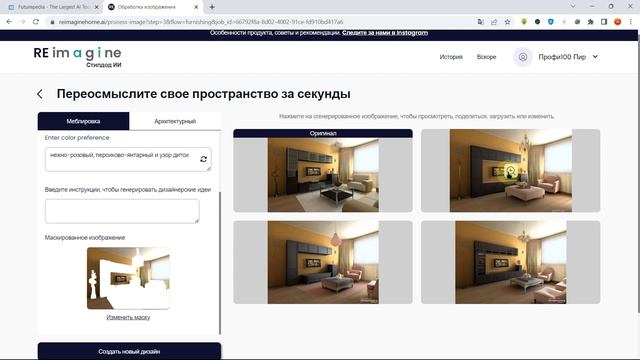Open the История menu link
This screenshot has width=640, height=360.
(x=451, y=57)
